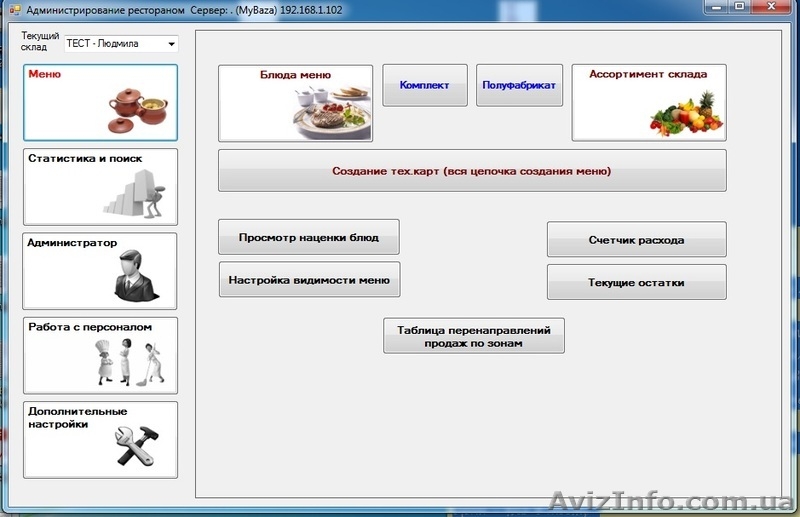
Task: Open Таблица перенаправлений продаж по зонам
Action: [x=474, y=336]
